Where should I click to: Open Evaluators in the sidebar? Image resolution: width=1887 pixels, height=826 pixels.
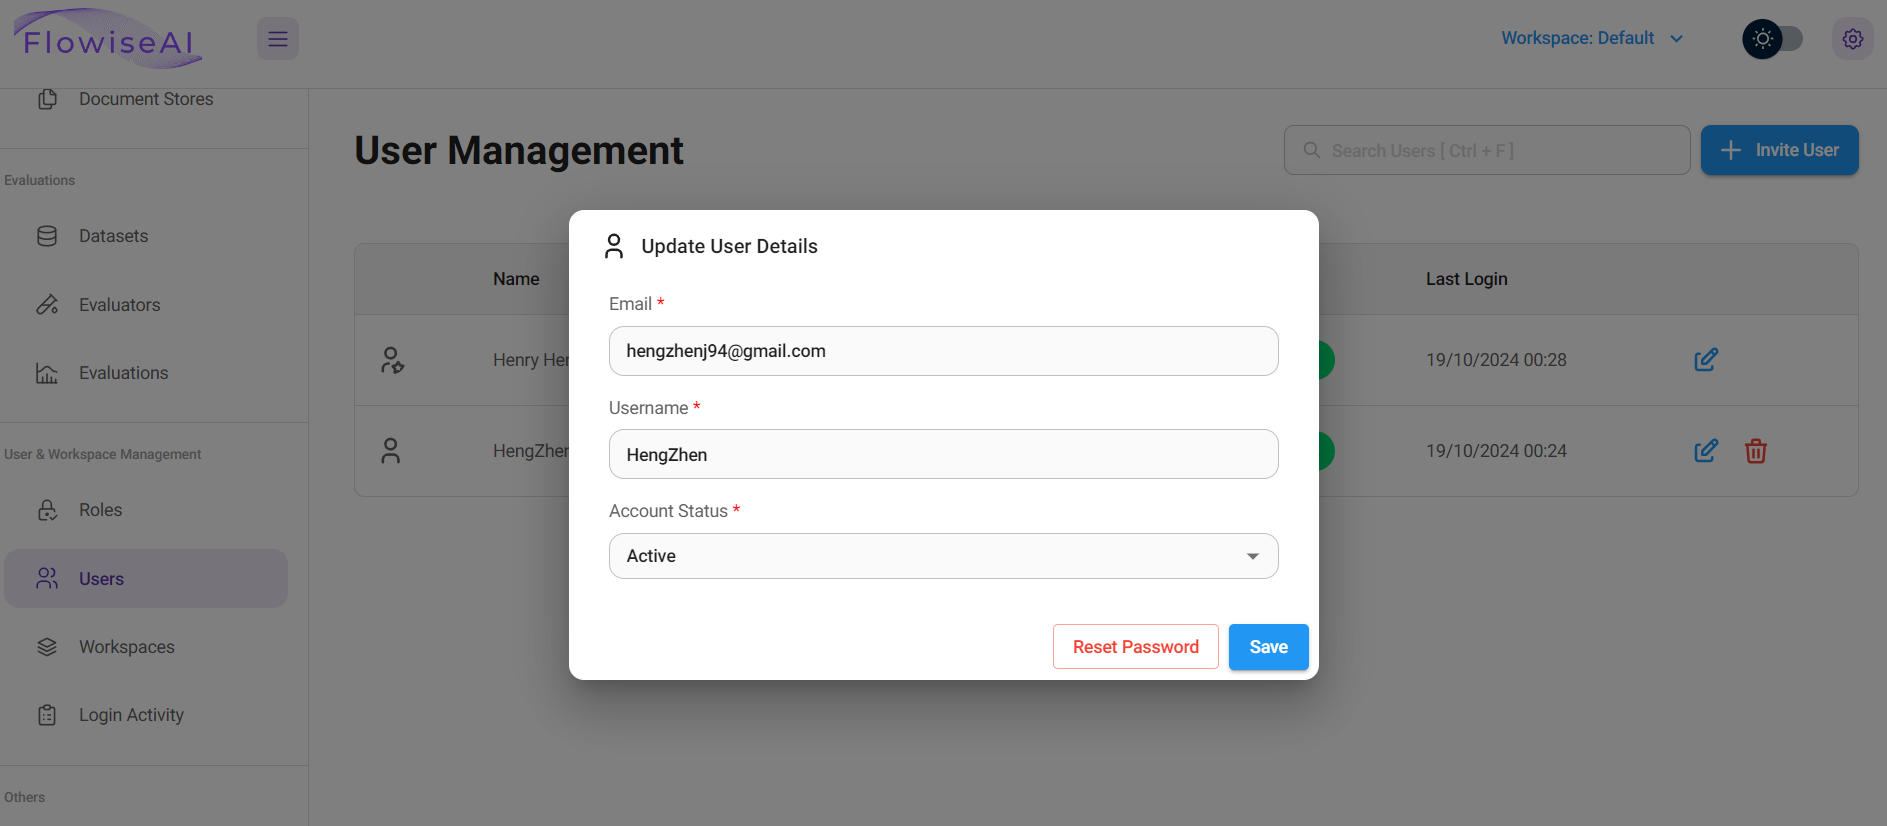[119, 305]
